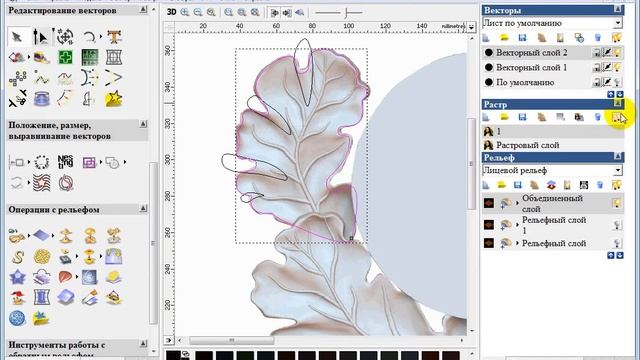Screen dimensions: 640x360
Task: Toggle all relief layers visibility bulb in Рельеф toolbar
Action: coord(616,185)
